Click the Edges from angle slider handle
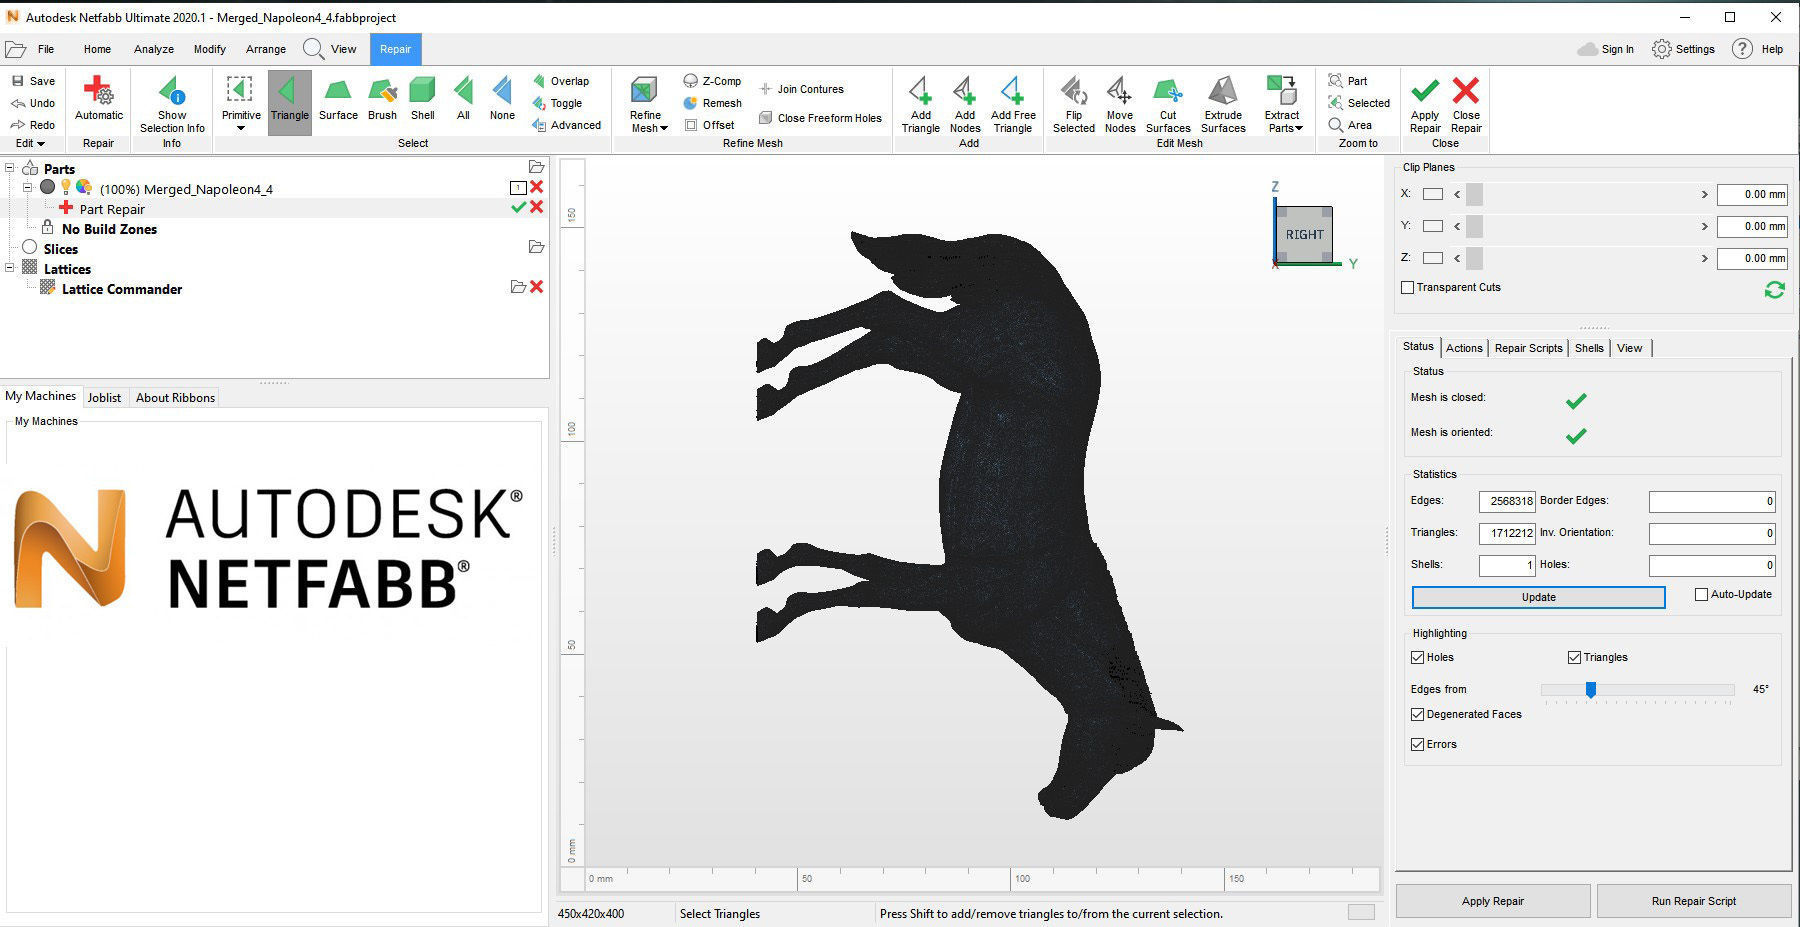 (x=1590, y=689)
